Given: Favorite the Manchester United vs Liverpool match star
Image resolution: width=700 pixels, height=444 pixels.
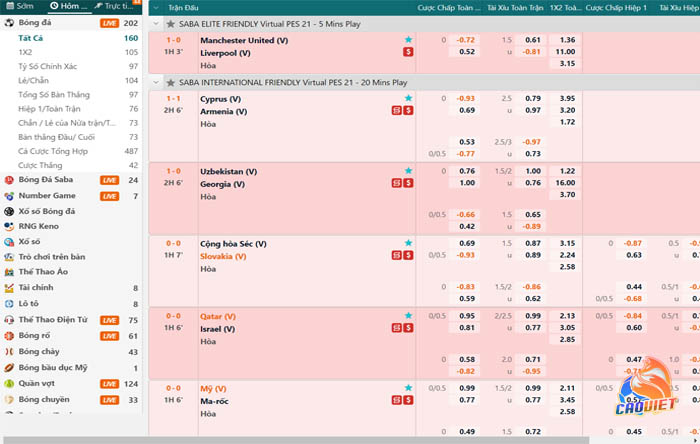Looking at the screenshot, I should click(408, 40).
